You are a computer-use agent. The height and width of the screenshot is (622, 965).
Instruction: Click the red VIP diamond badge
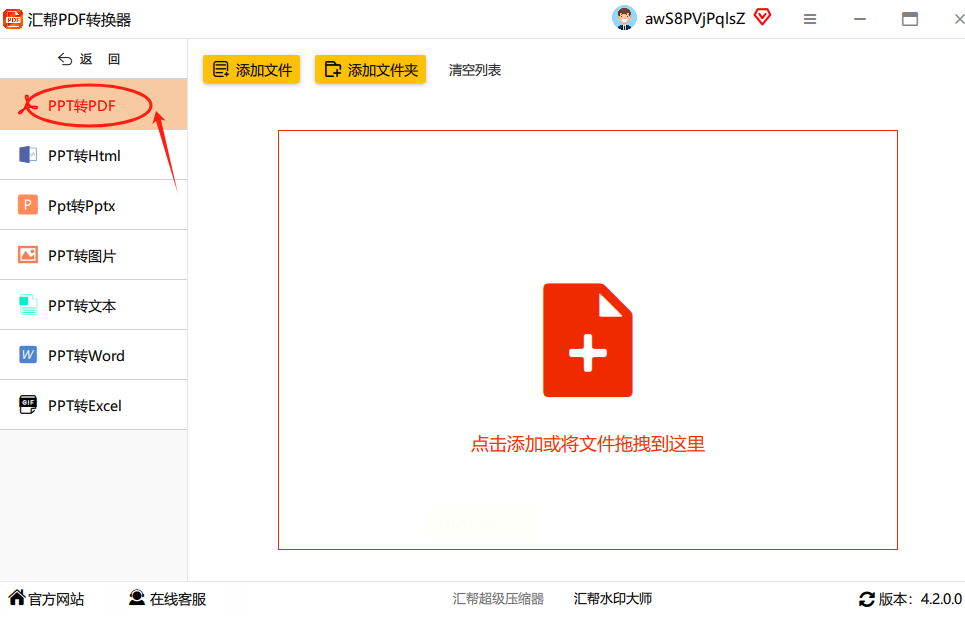763,17
